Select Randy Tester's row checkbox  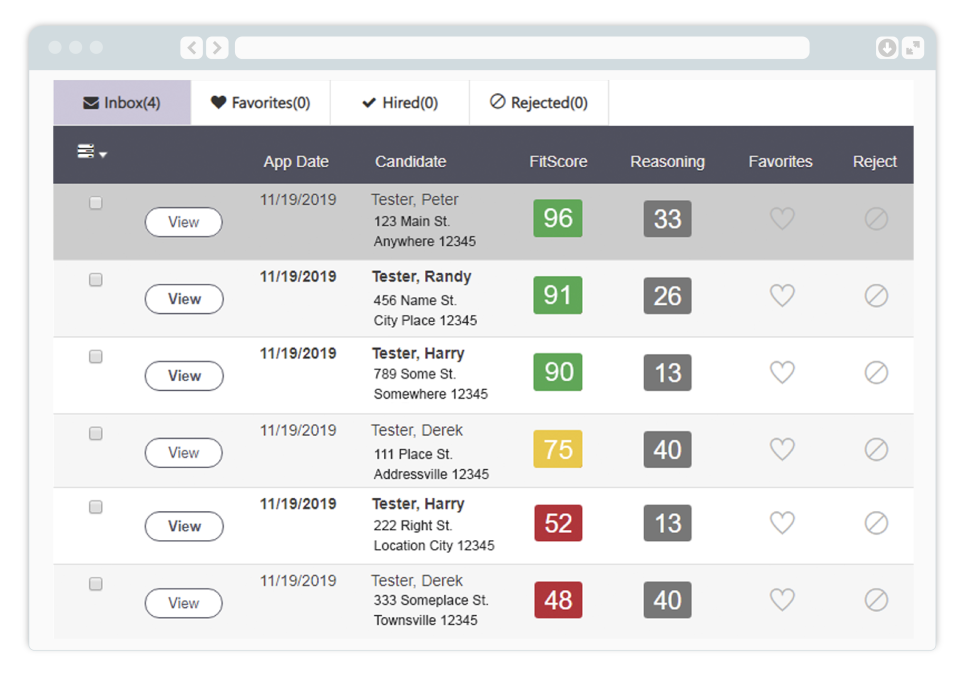[95, 280]
